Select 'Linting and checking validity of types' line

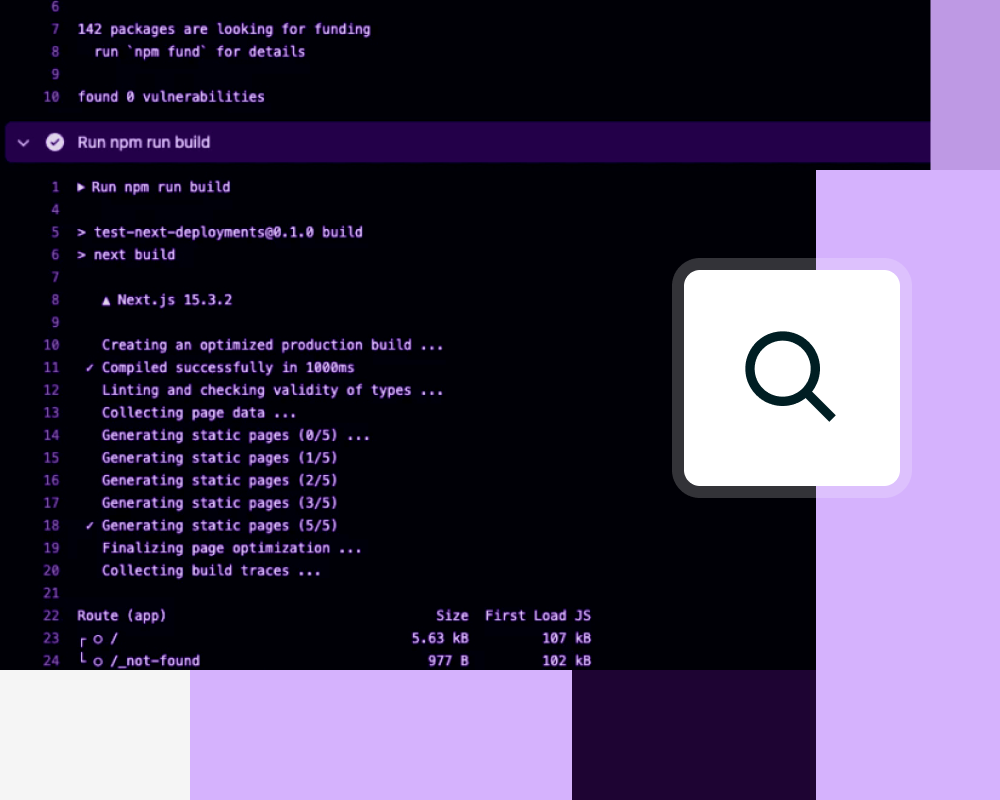(x=272, y=390)
